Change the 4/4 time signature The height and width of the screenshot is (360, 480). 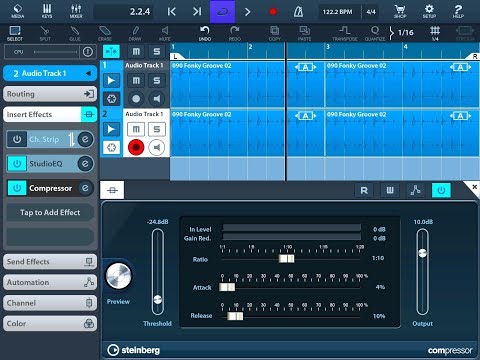tap(371, 12)
